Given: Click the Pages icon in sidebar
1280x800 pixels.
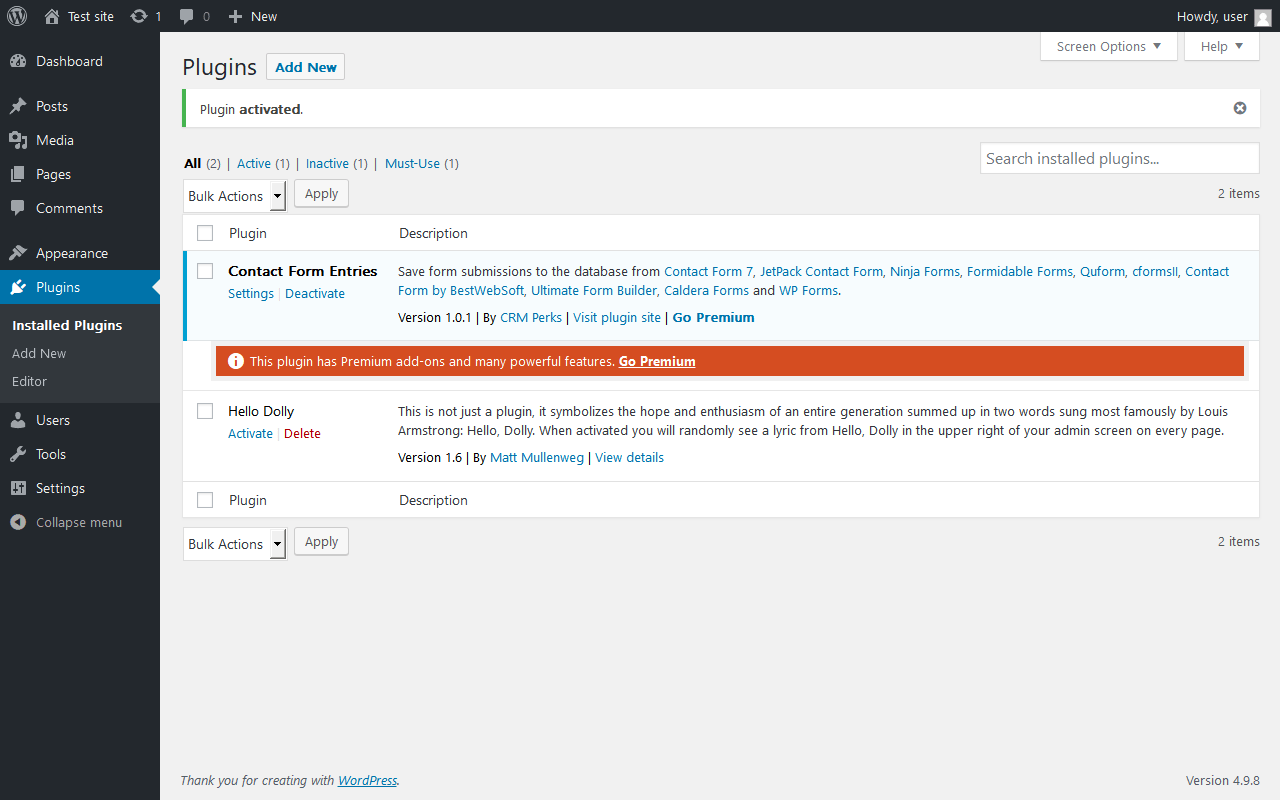Looking at the screenshot, I should (x=18, y=174).
